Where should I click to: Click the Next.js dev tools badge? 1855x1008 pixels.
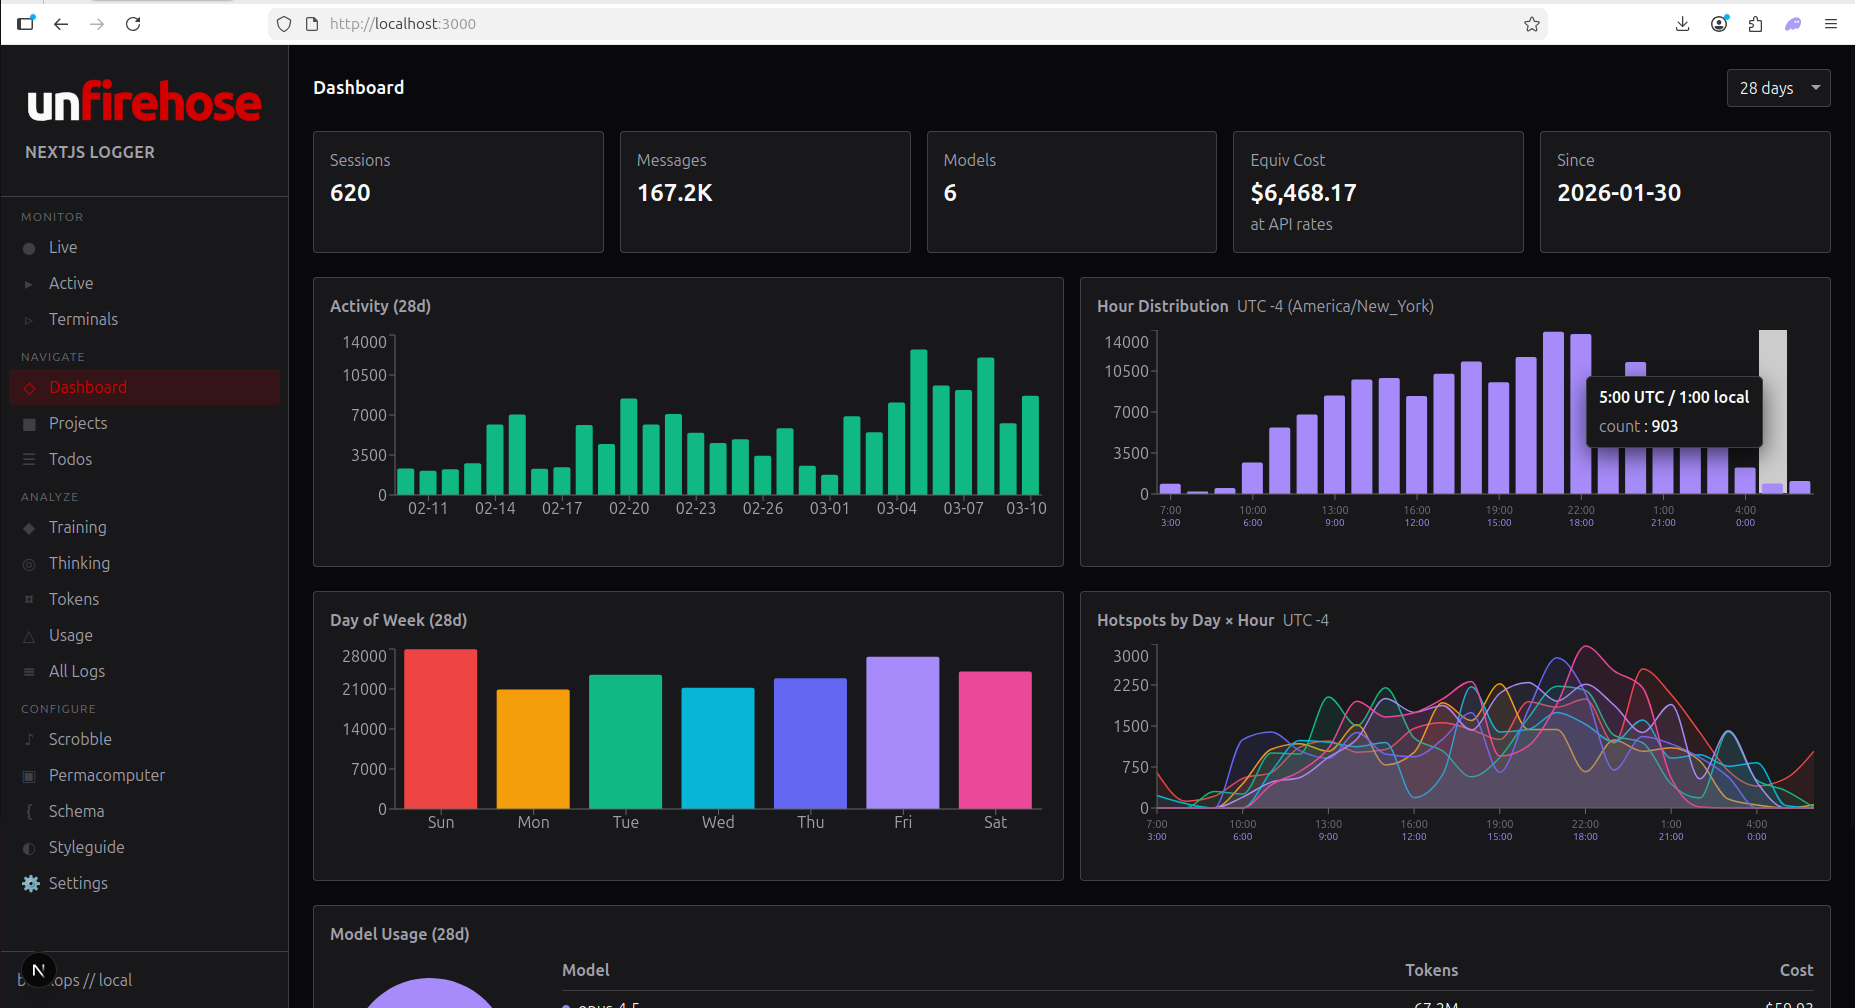point(38,970)
